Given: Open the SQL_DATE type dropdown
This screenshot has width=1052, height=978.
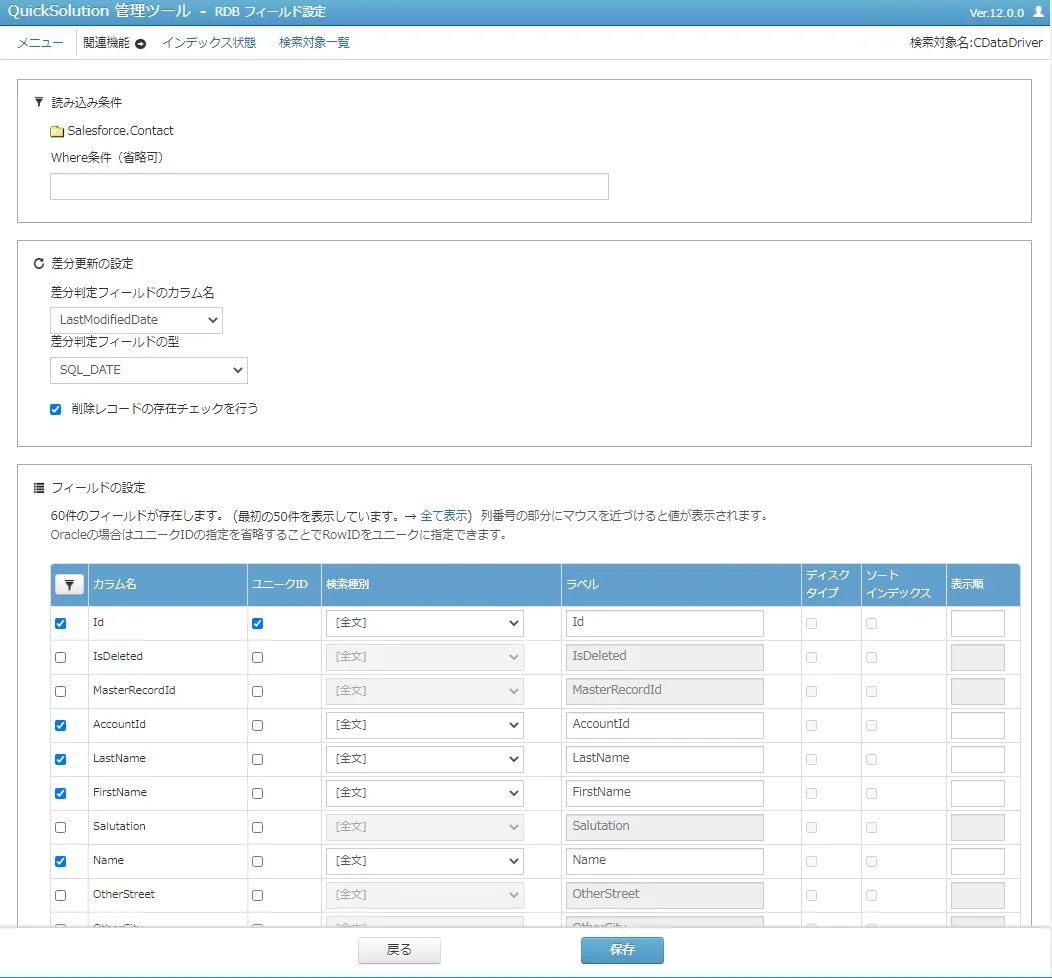Looking at the screenshot, I should 148,370.
